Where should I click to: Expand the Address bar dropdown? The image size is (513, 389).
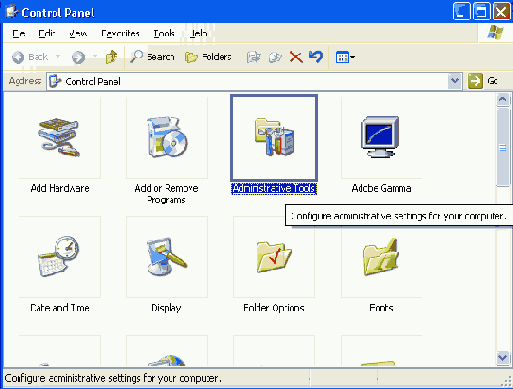coord(455,81)
